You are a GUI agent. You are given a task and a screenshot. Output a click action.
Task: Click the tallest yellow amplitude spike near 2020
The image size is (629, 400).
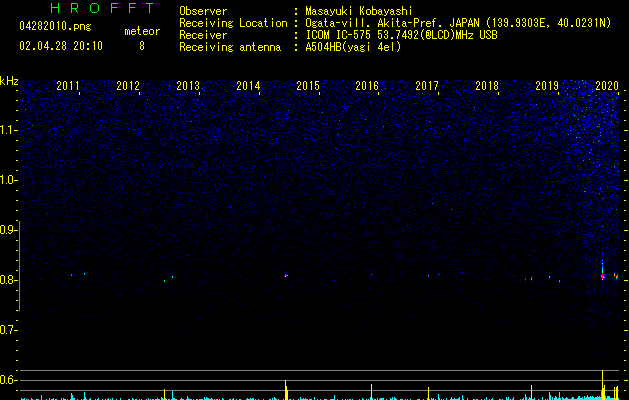(x=603, y=384)
